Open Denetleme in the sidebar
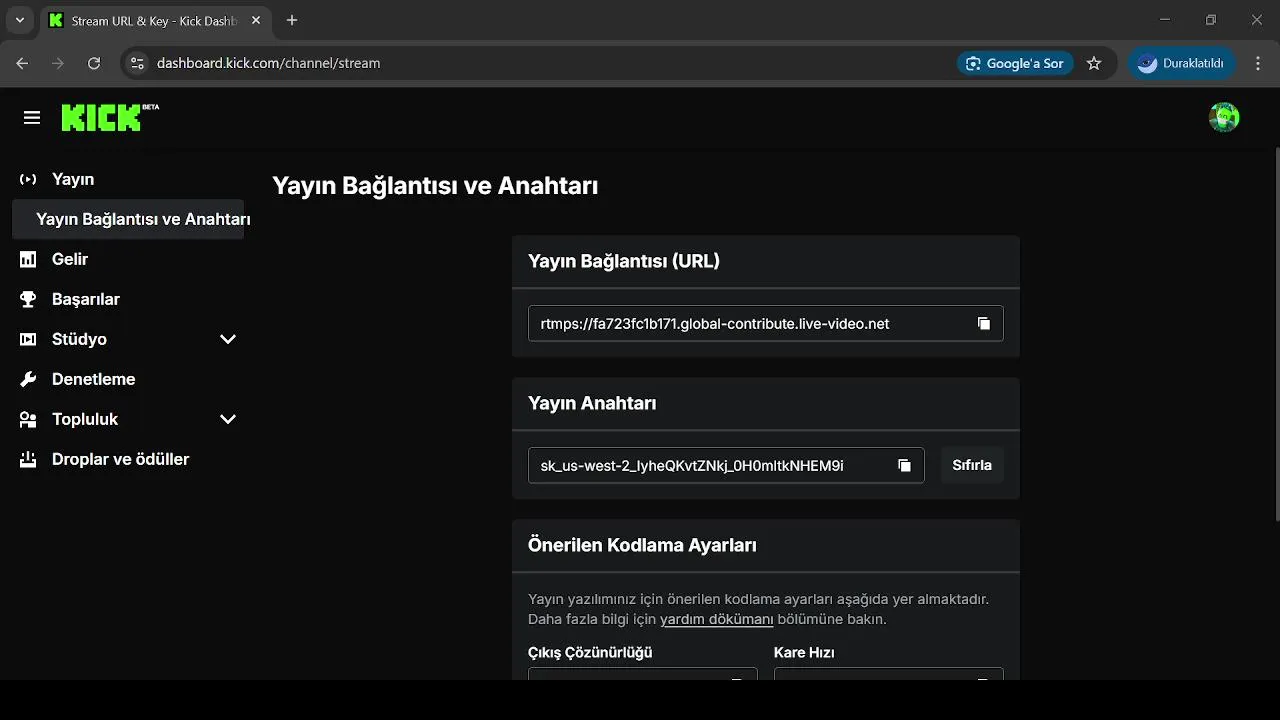 tap(93, 379)
